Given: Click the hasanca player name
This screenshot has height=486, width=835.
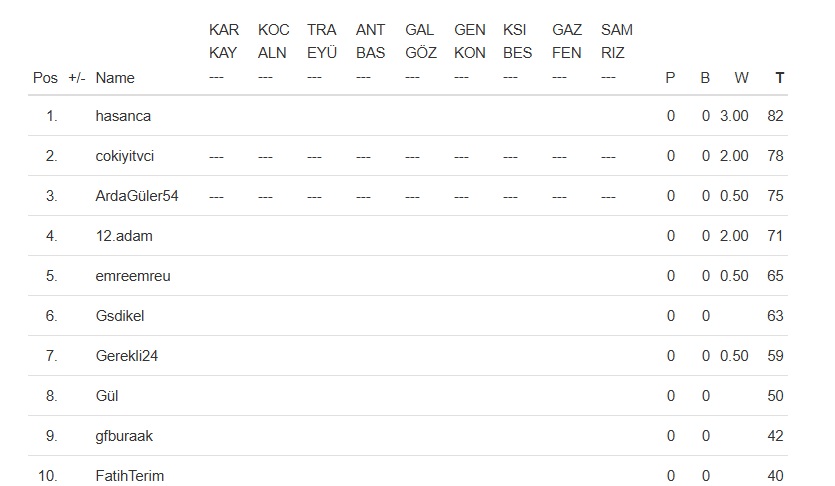Looking at the screenshot, I should [x=123, y=116].
